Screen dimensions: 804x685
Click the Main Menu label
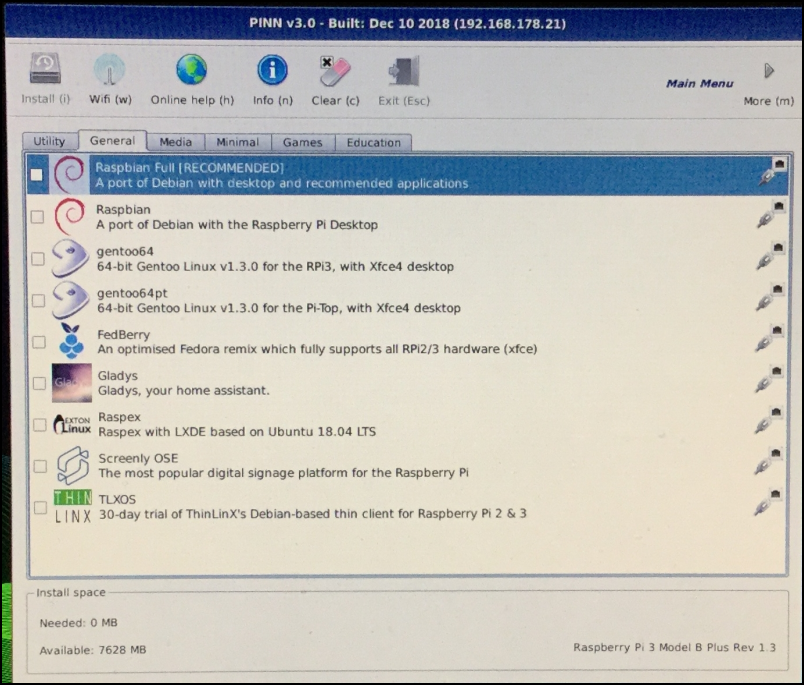pos(699,84)
